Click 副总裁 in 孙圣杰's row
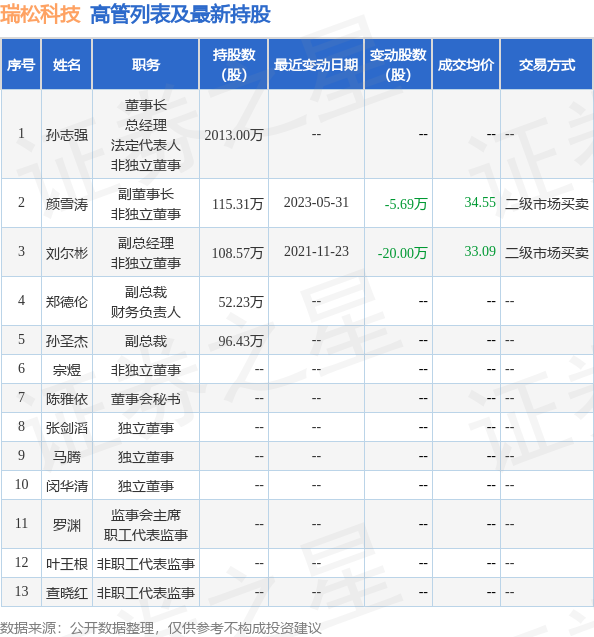The width and height of the screenshot is (594, 637). 146,341
